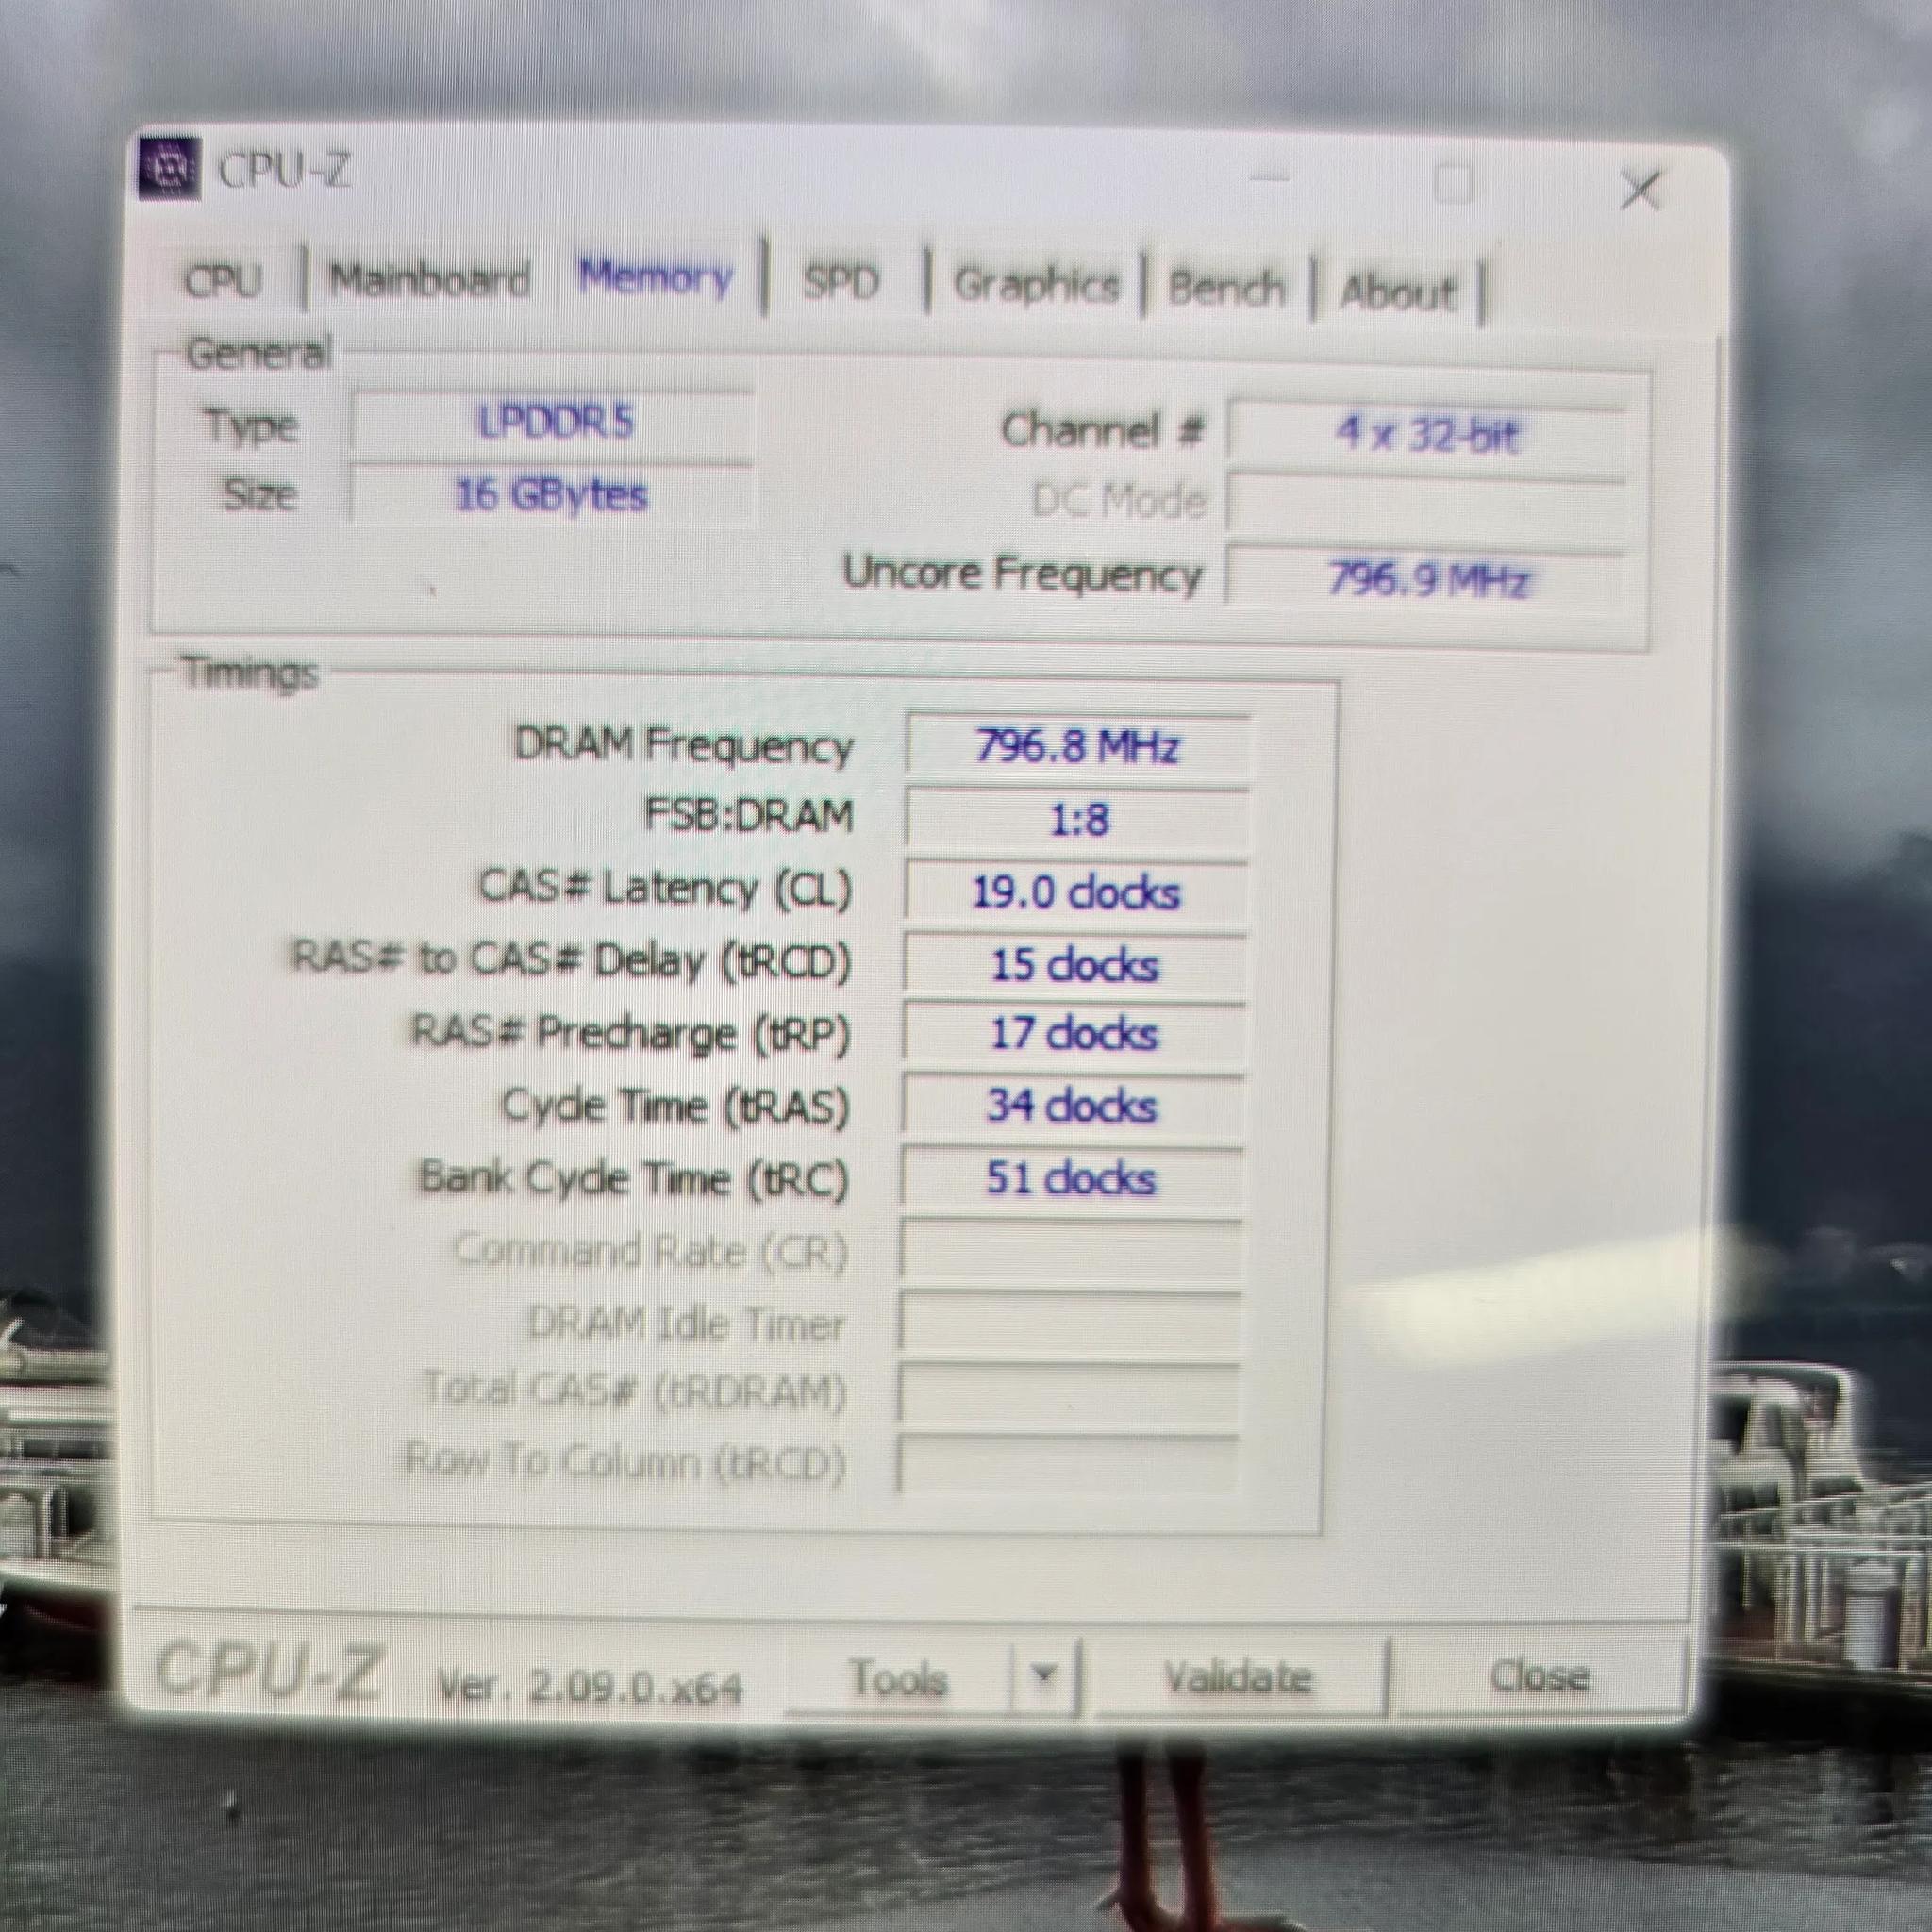Click the CAS# Latency value 19.0 clocks
The width and height of the screenshot is (1932, 1932).
coord(1076,892)
